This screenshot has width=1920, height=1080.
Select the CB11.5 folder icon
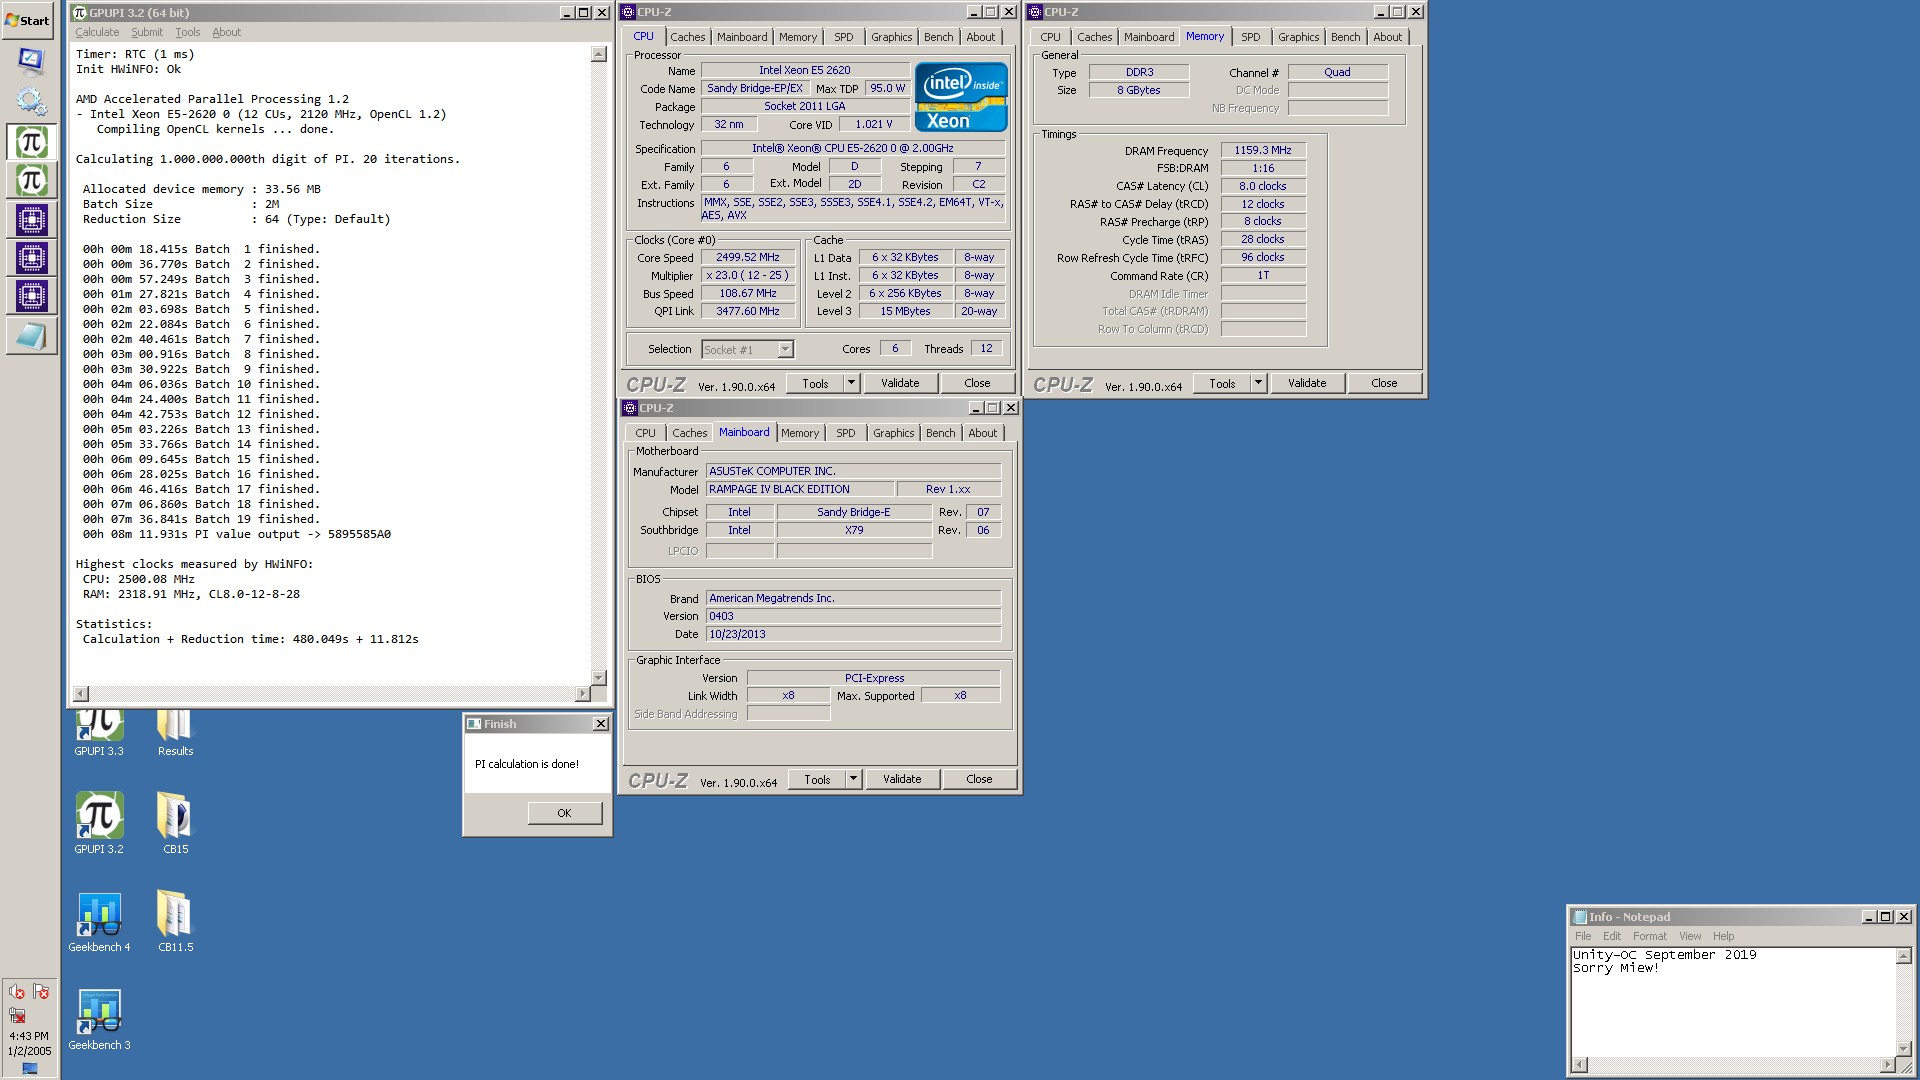point(175,921)
